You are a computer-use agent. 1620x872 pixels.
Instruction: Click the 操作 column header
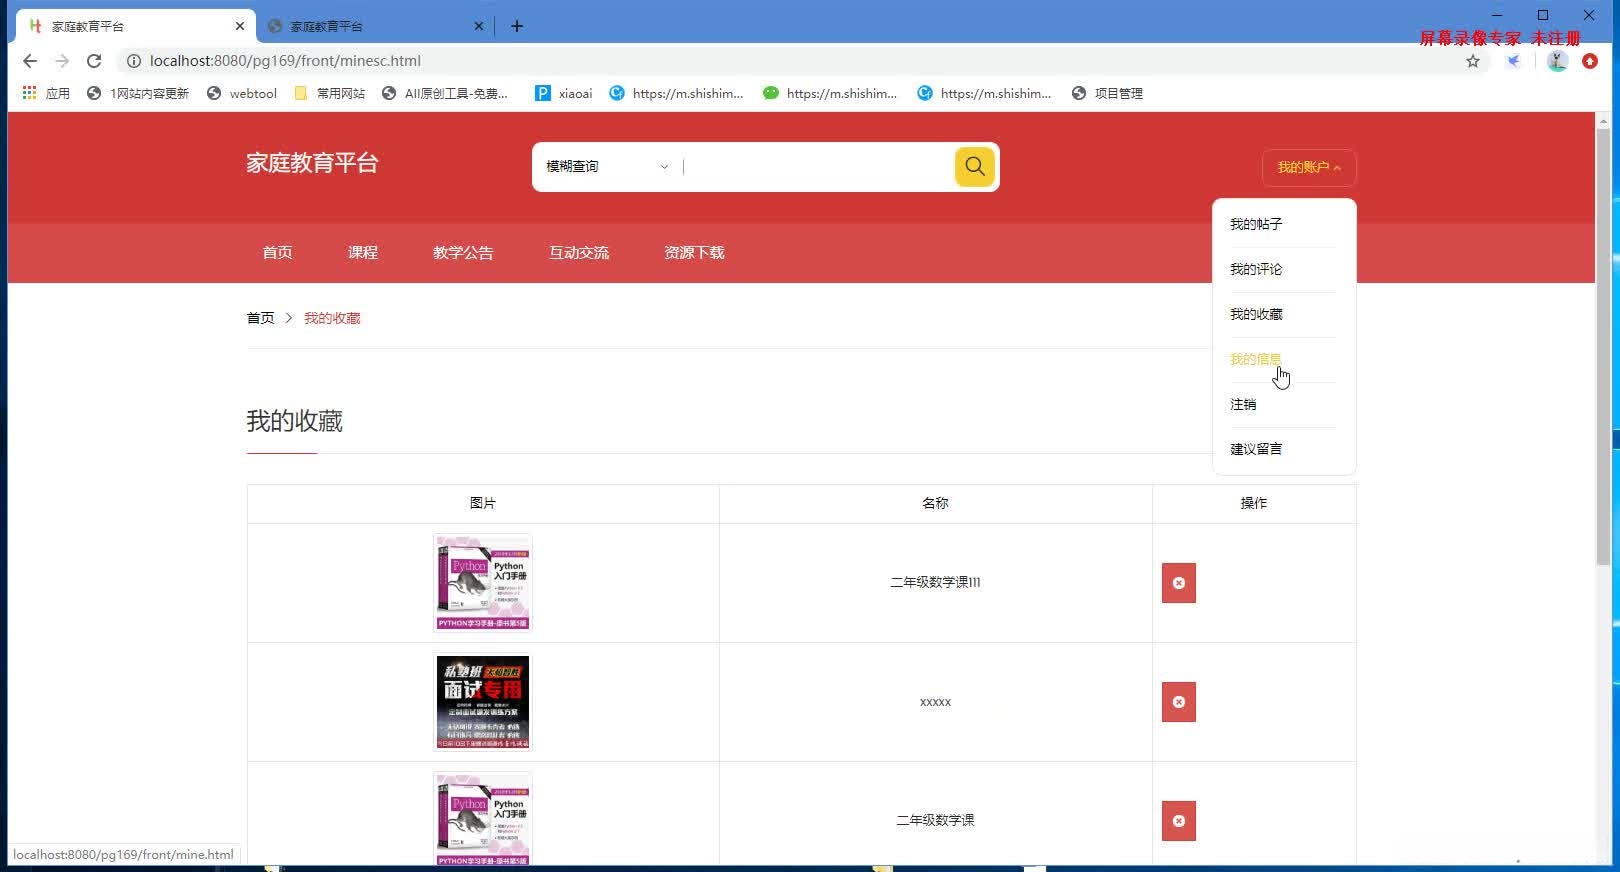[1254, 503]
